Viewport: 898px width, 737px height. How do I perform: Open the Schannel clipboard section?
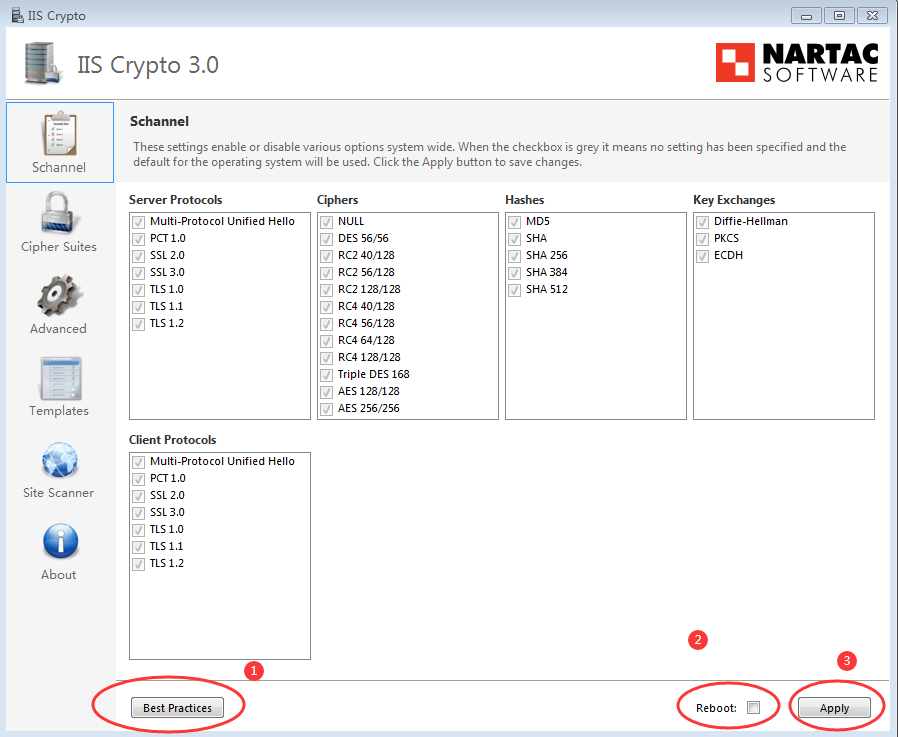(60, 143)
